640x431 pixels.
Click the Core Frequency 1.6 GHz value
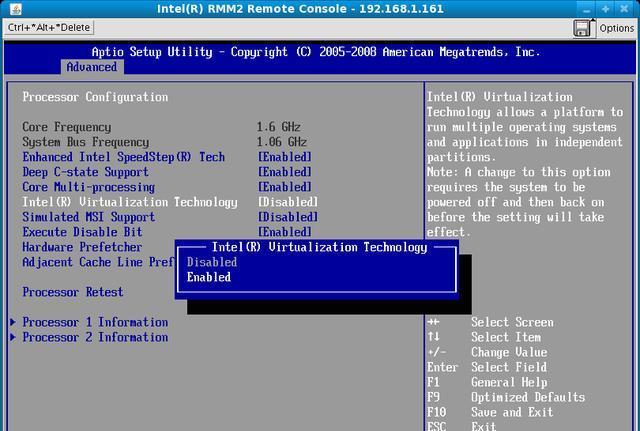(x=279, y=127)
